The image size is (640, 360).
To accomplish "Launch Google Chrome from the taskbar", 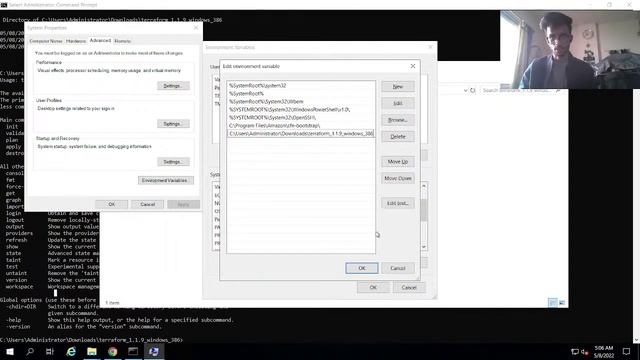I will (112, 351).
